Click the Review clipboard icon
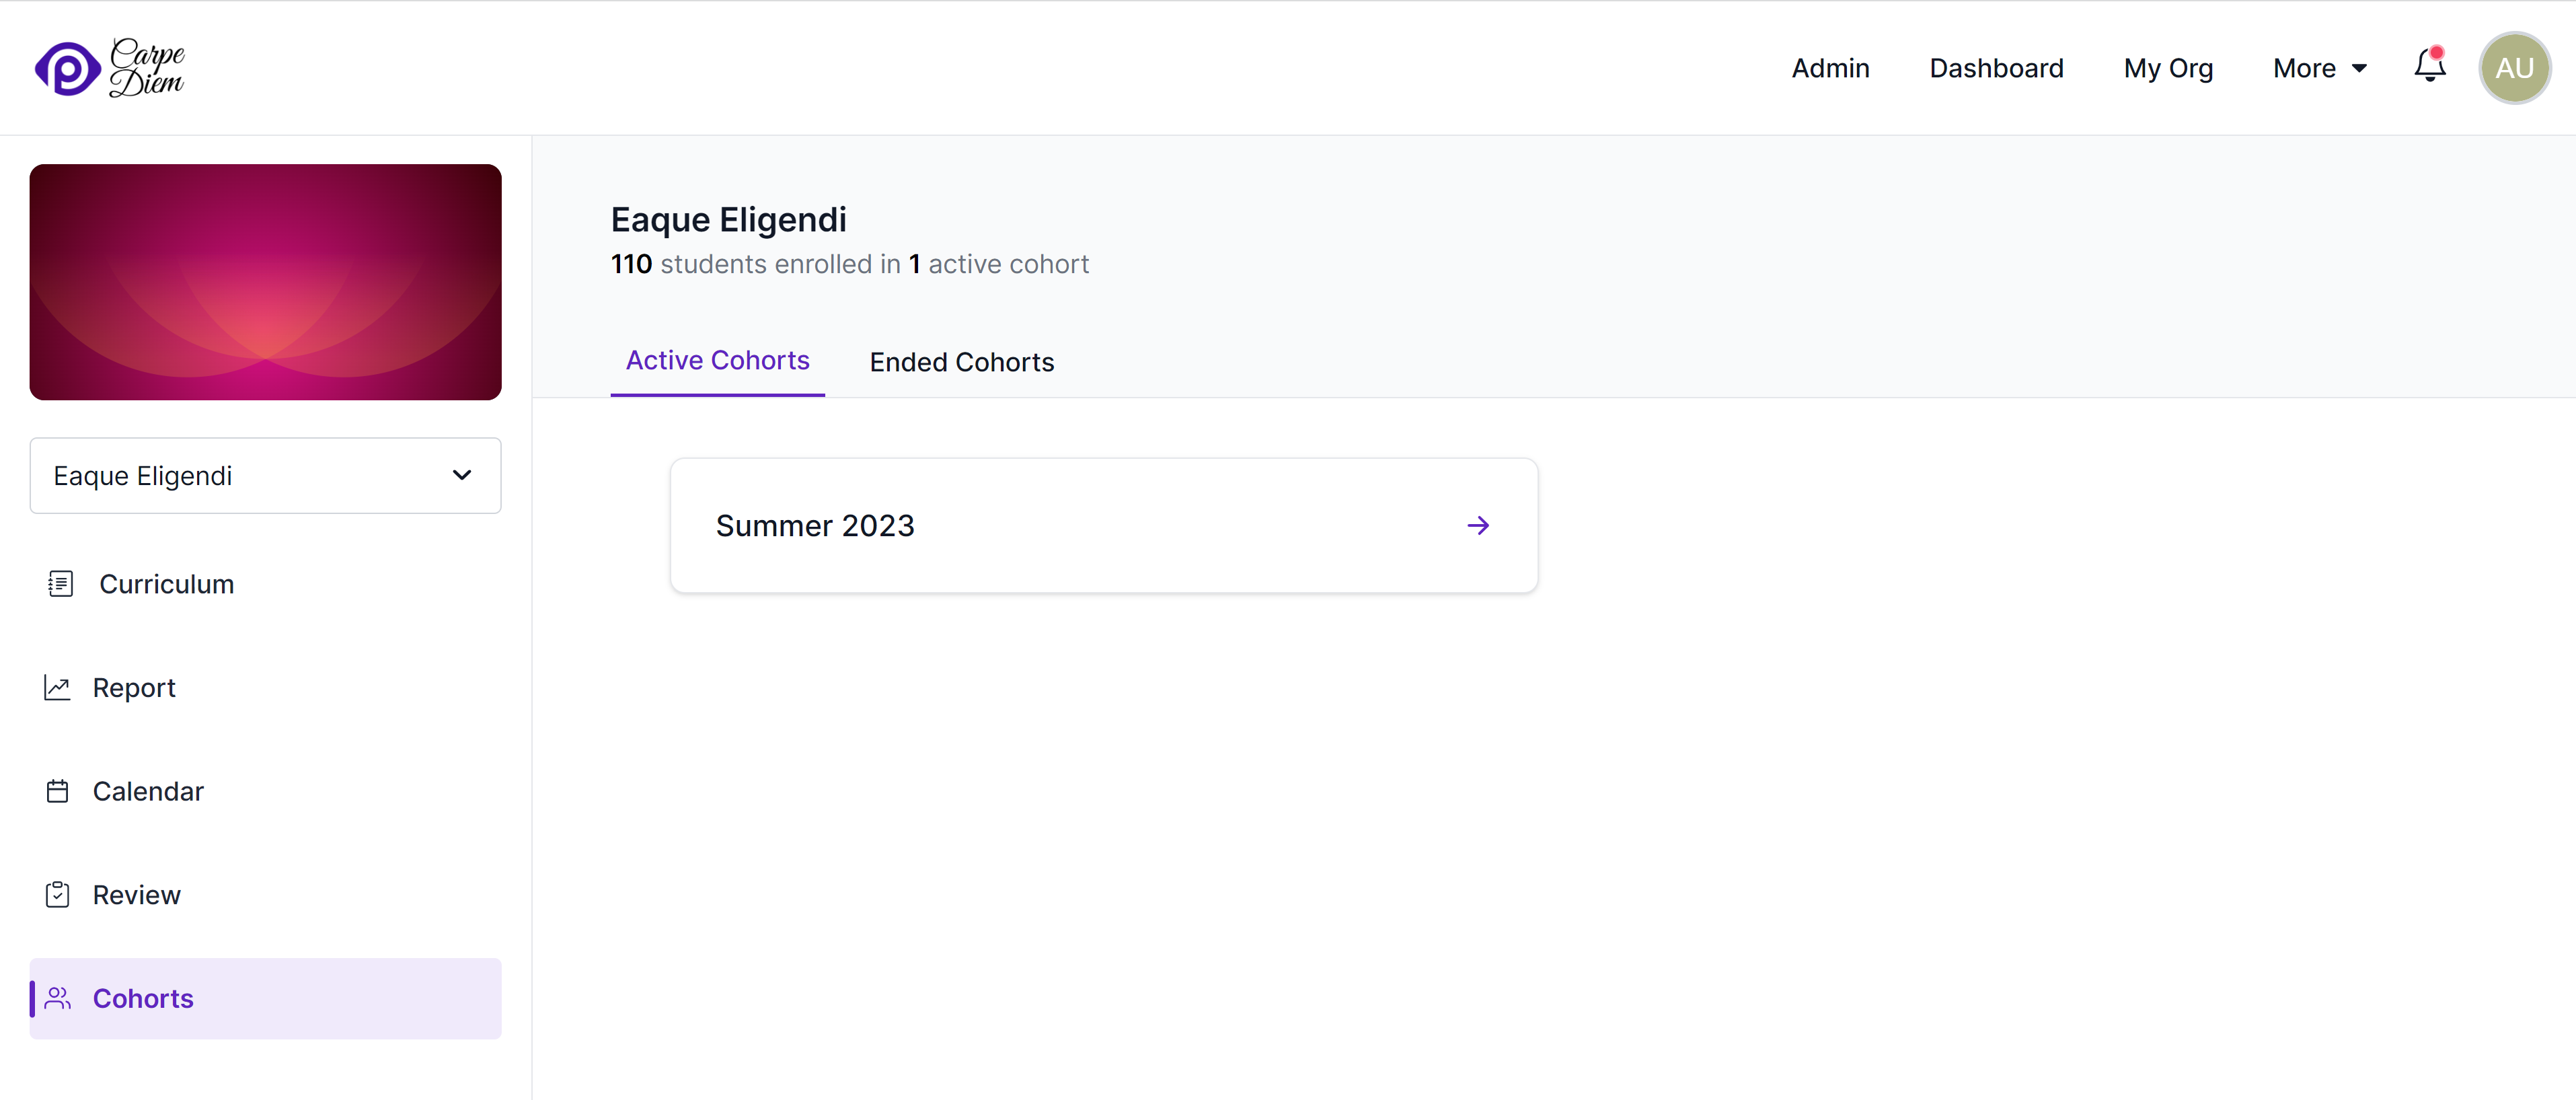Image resolution: width=2576 pixels, height=1100 pixels. pyautogui.click(x=57, y=895)
